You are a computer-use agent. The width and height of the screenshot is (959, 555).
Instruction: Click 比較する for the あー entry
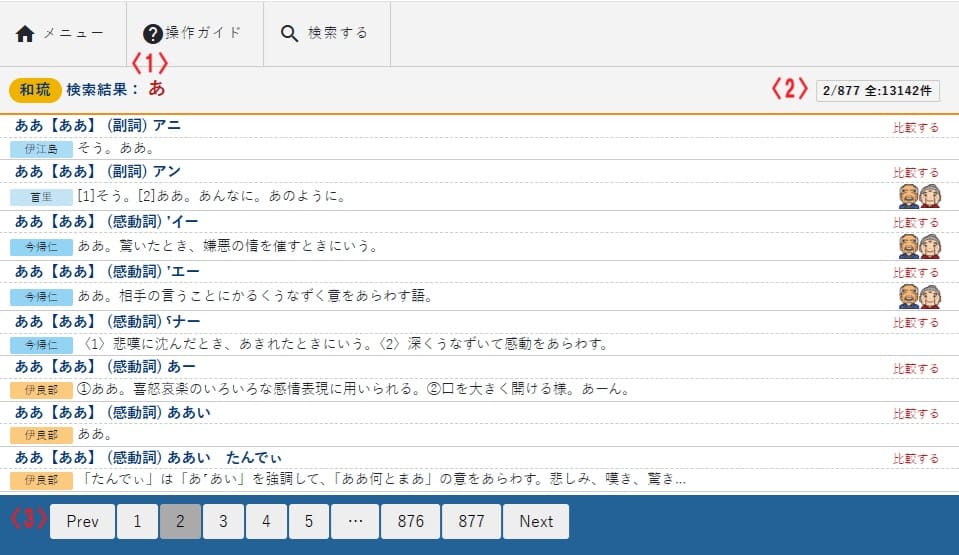tap(916, 368)
